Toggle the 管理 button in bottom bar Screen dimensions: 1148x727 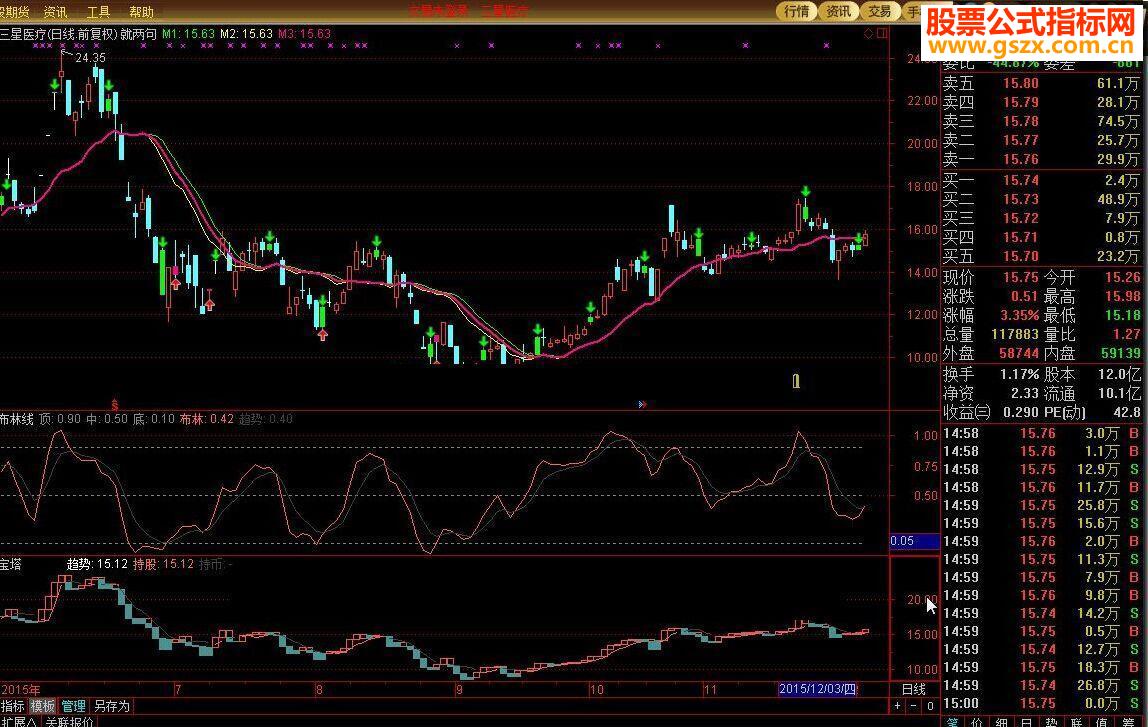tap(73, 706)
